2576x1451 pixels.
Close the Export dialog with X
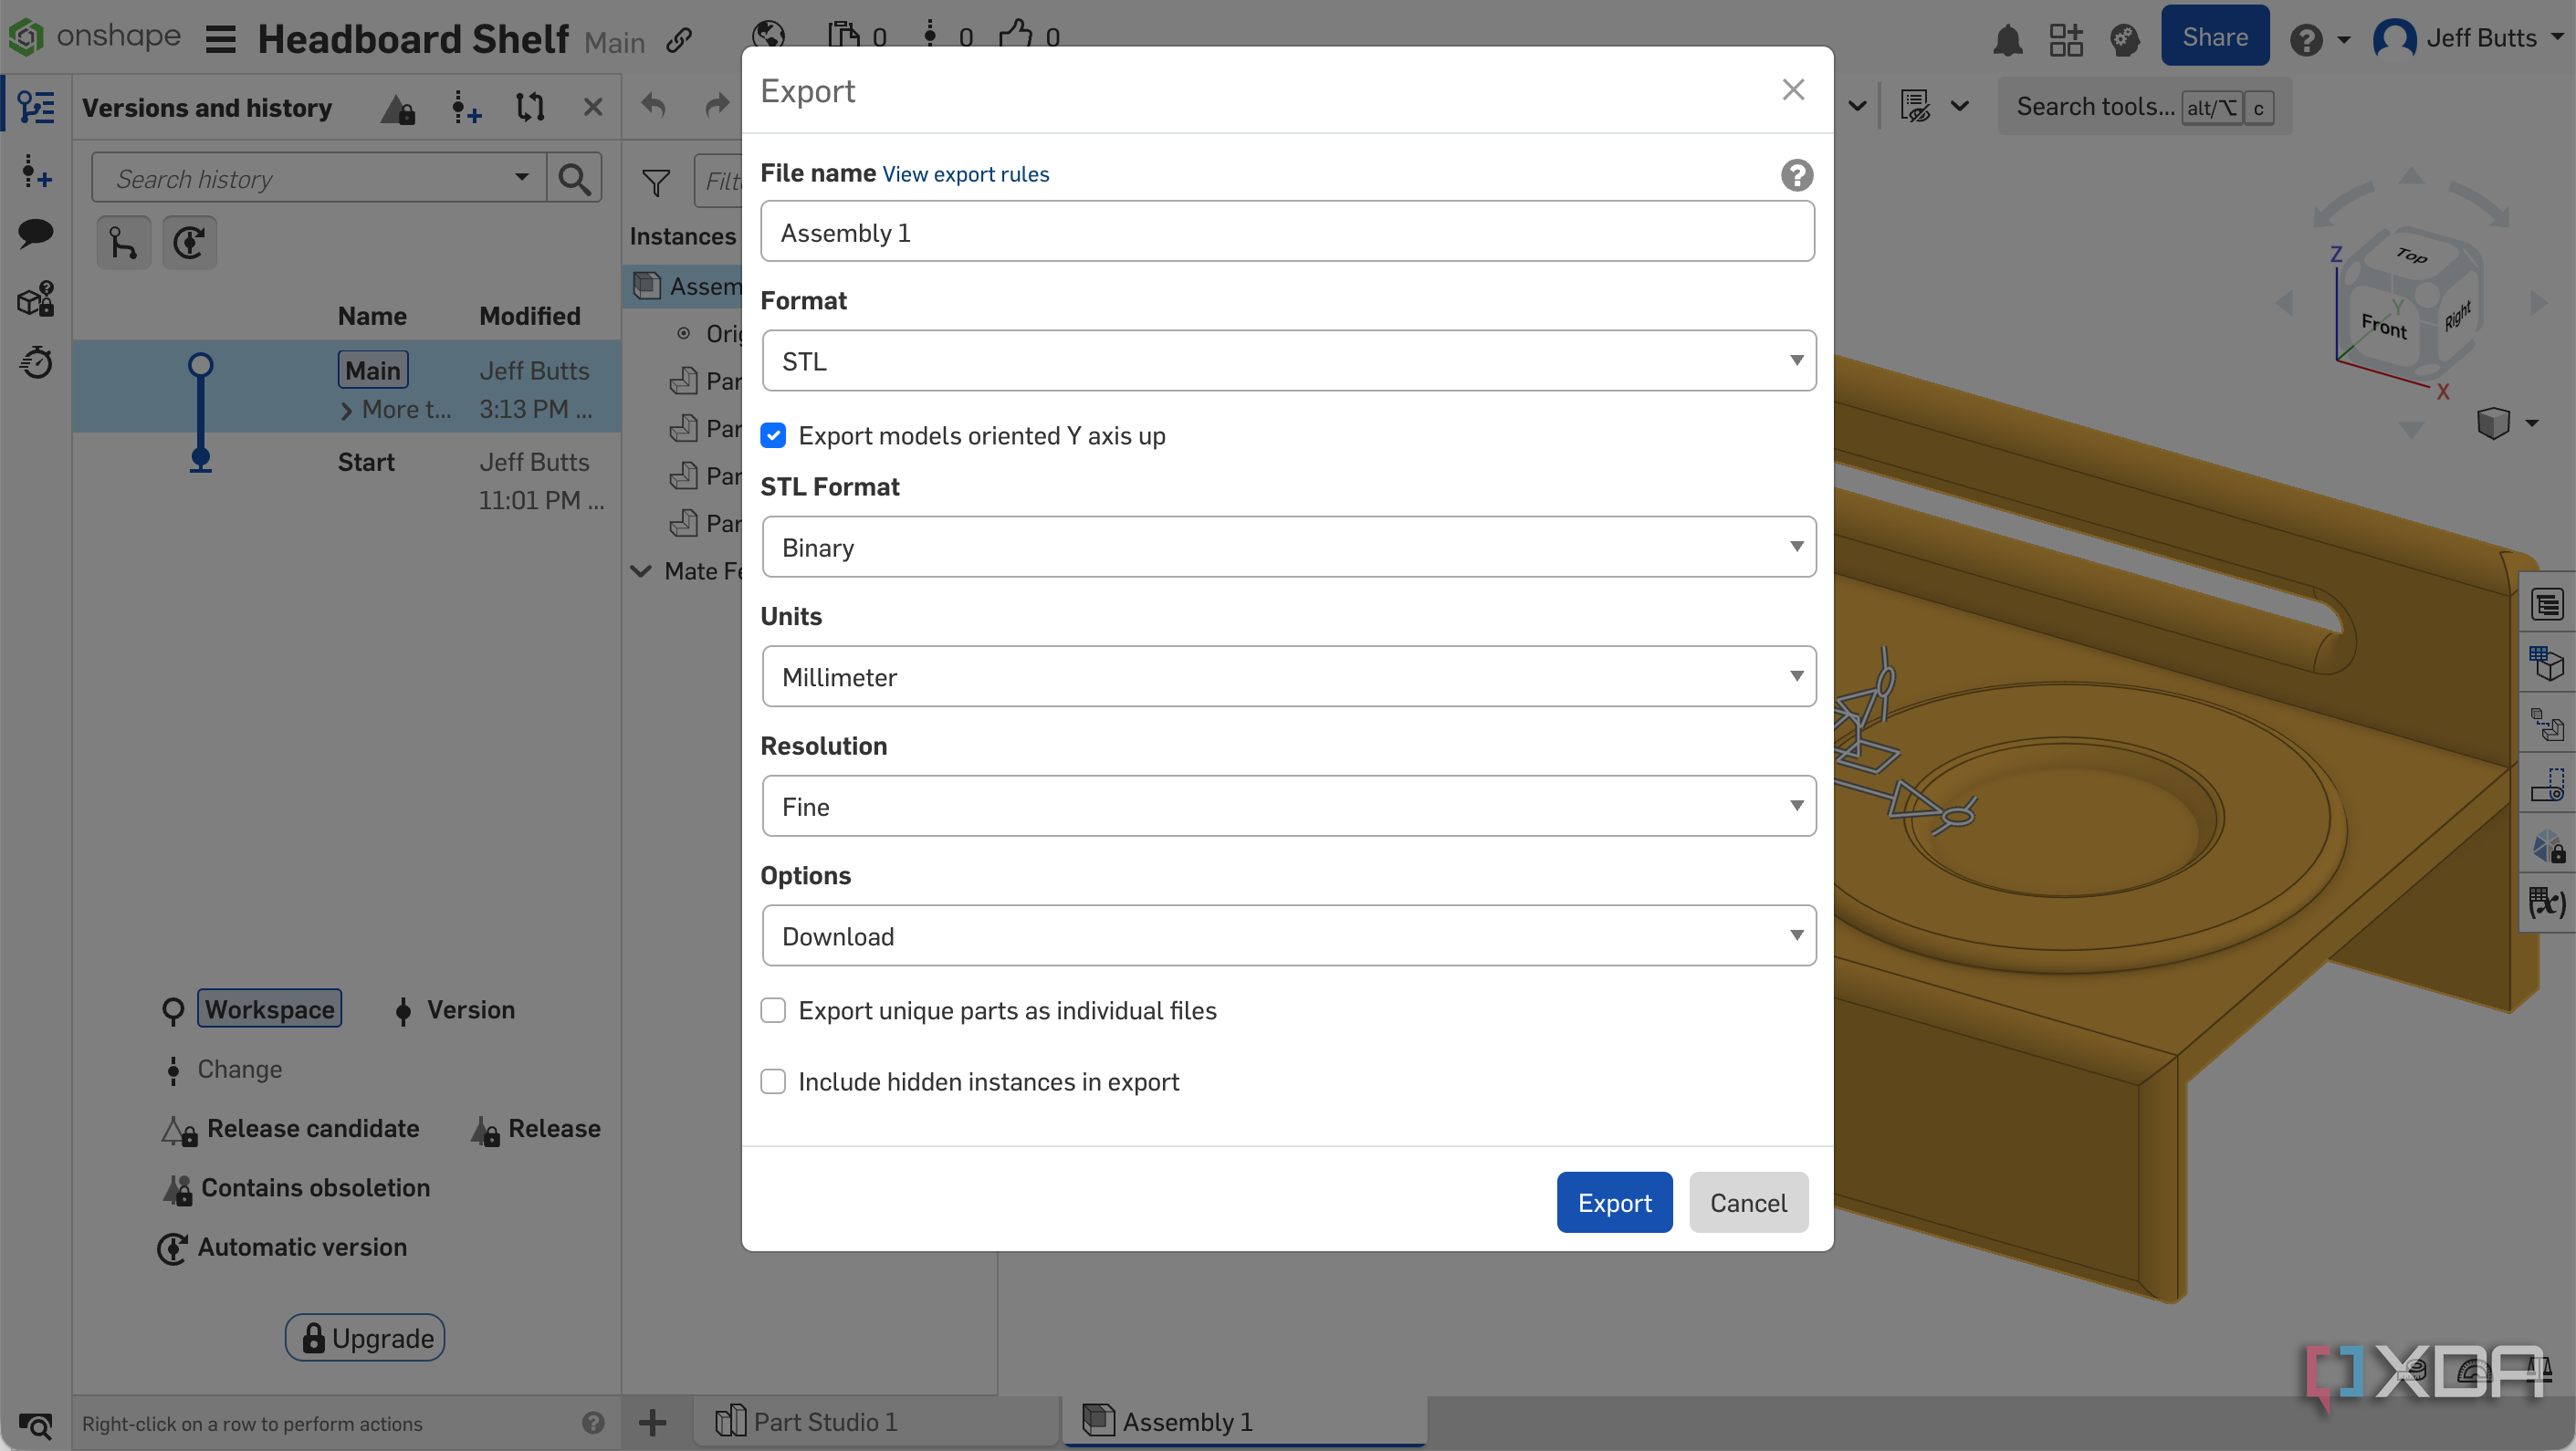(x=1793, y=90)
